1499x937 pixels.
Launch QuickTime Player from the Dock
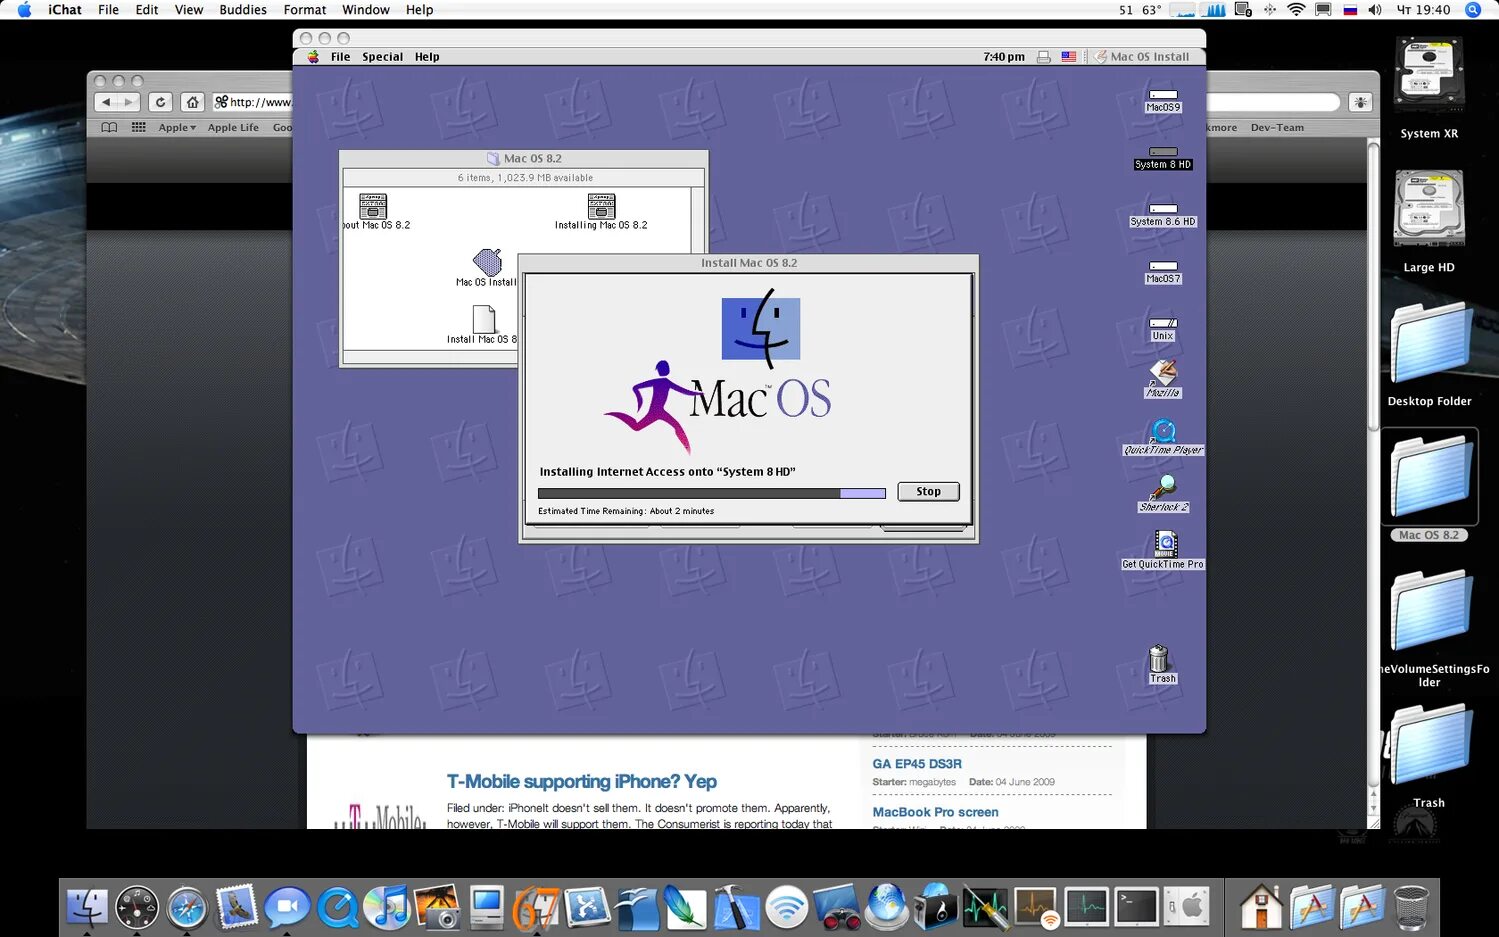338,908
